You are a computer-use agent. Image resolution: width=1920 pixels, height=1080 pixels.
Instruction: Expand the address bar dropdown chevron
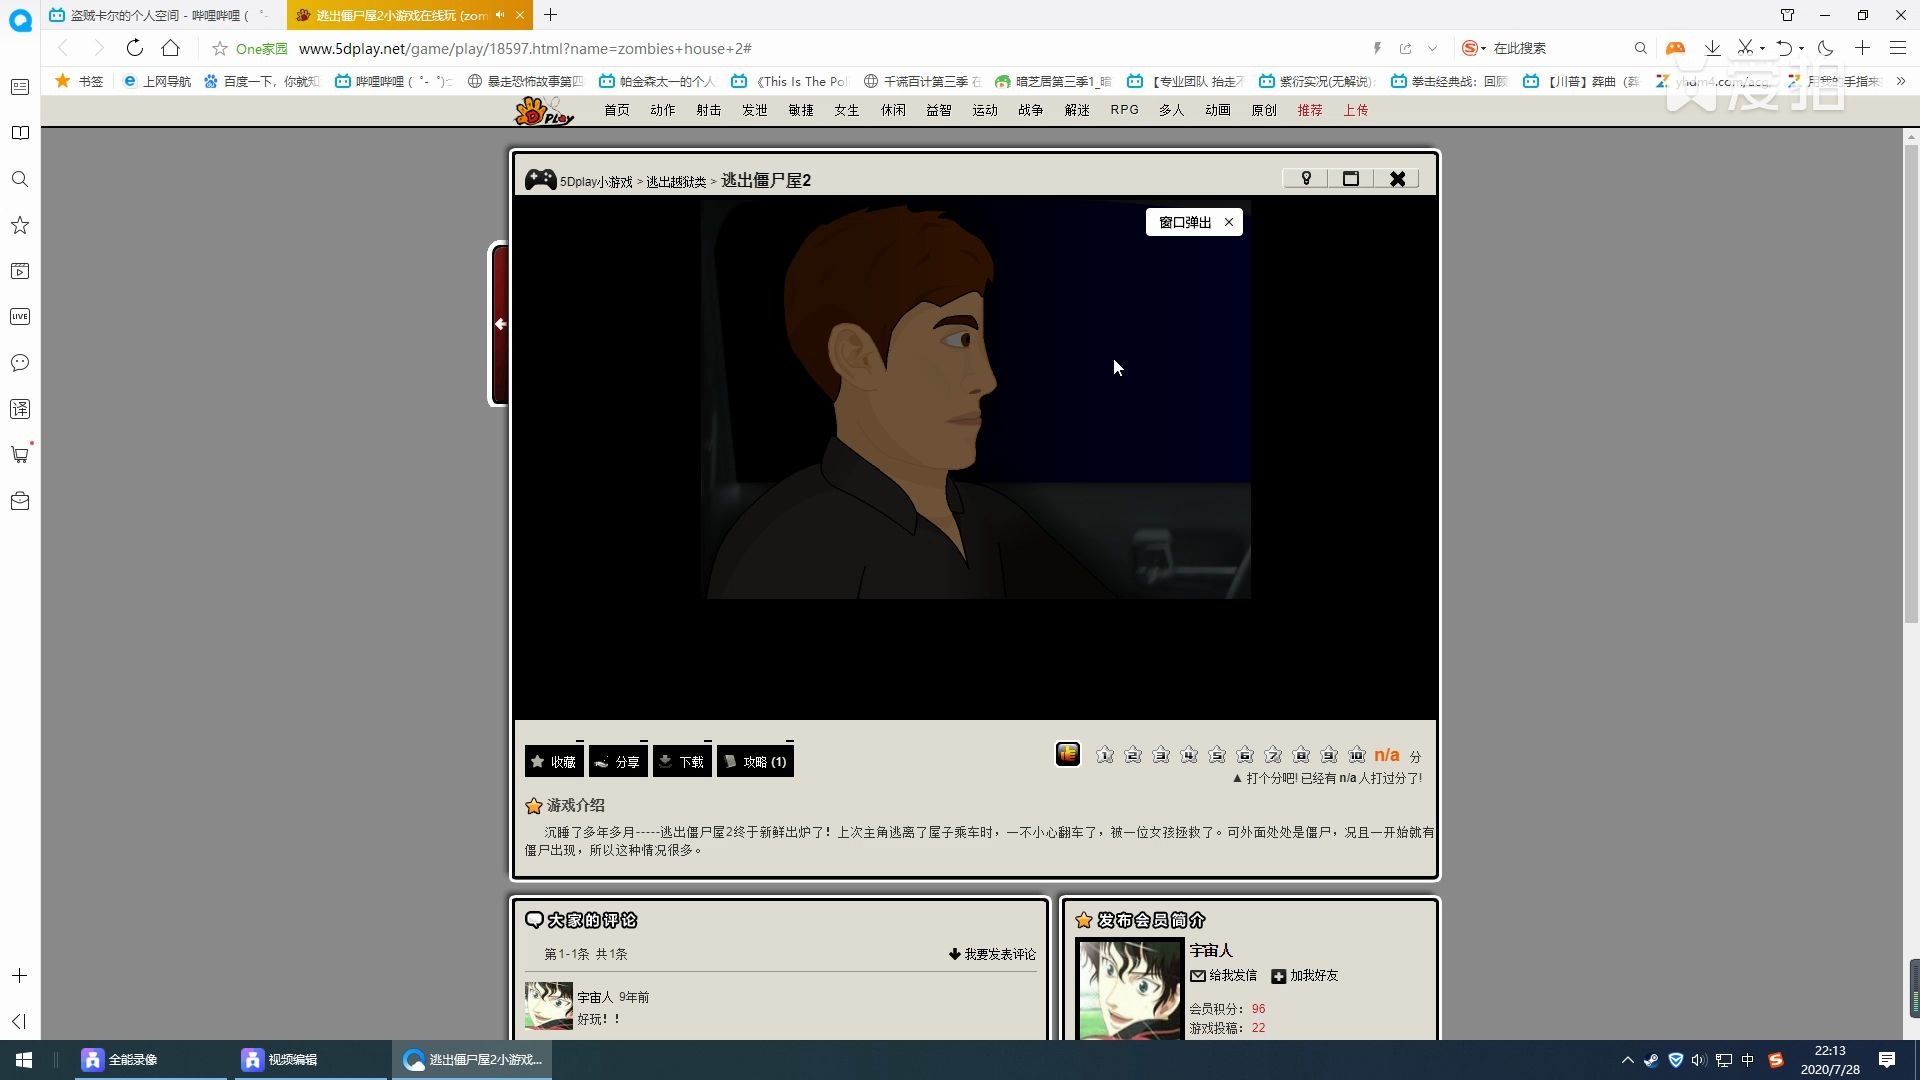coord(1432,48)
